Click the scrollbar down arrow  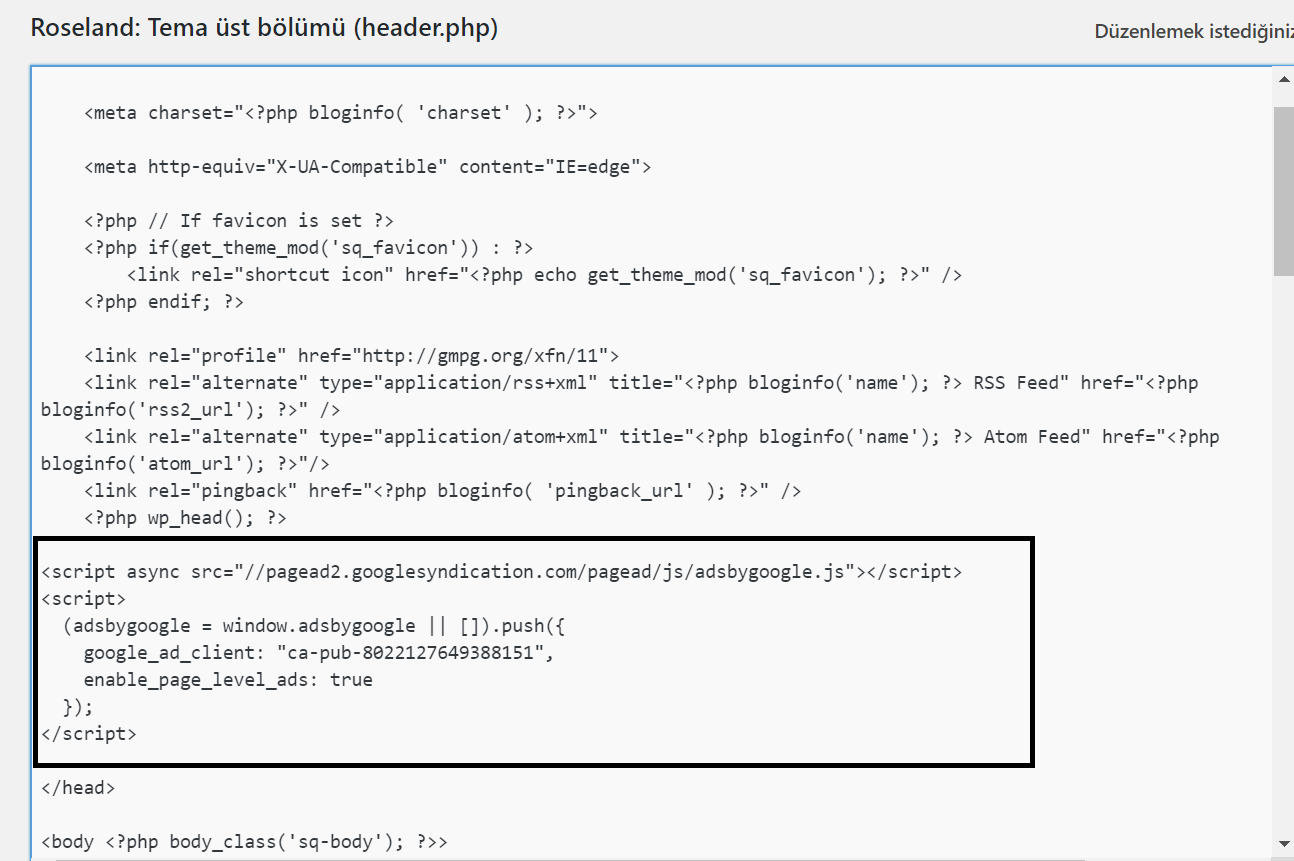click(1283, 844)
